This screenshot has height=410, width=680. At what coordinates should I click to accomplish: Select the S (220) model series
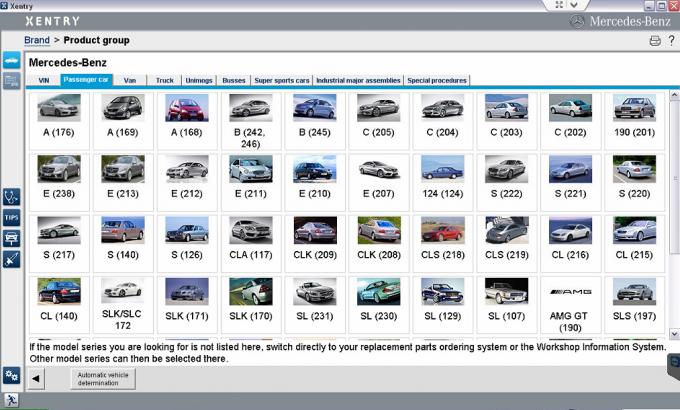pyautogui.click(x=634, y=182)
